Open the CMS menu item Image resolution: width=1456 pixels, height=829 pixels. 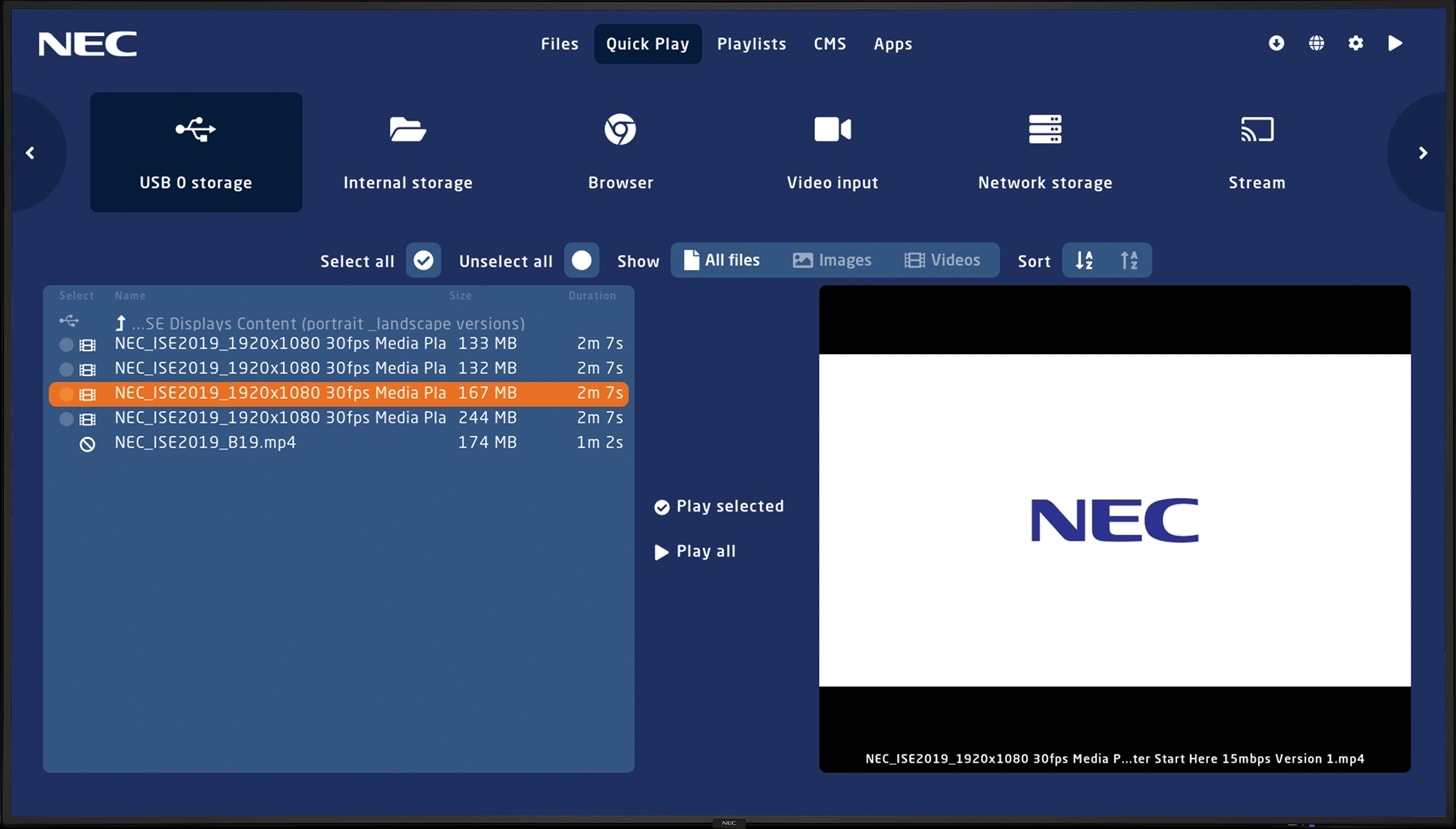pos(829,43)
